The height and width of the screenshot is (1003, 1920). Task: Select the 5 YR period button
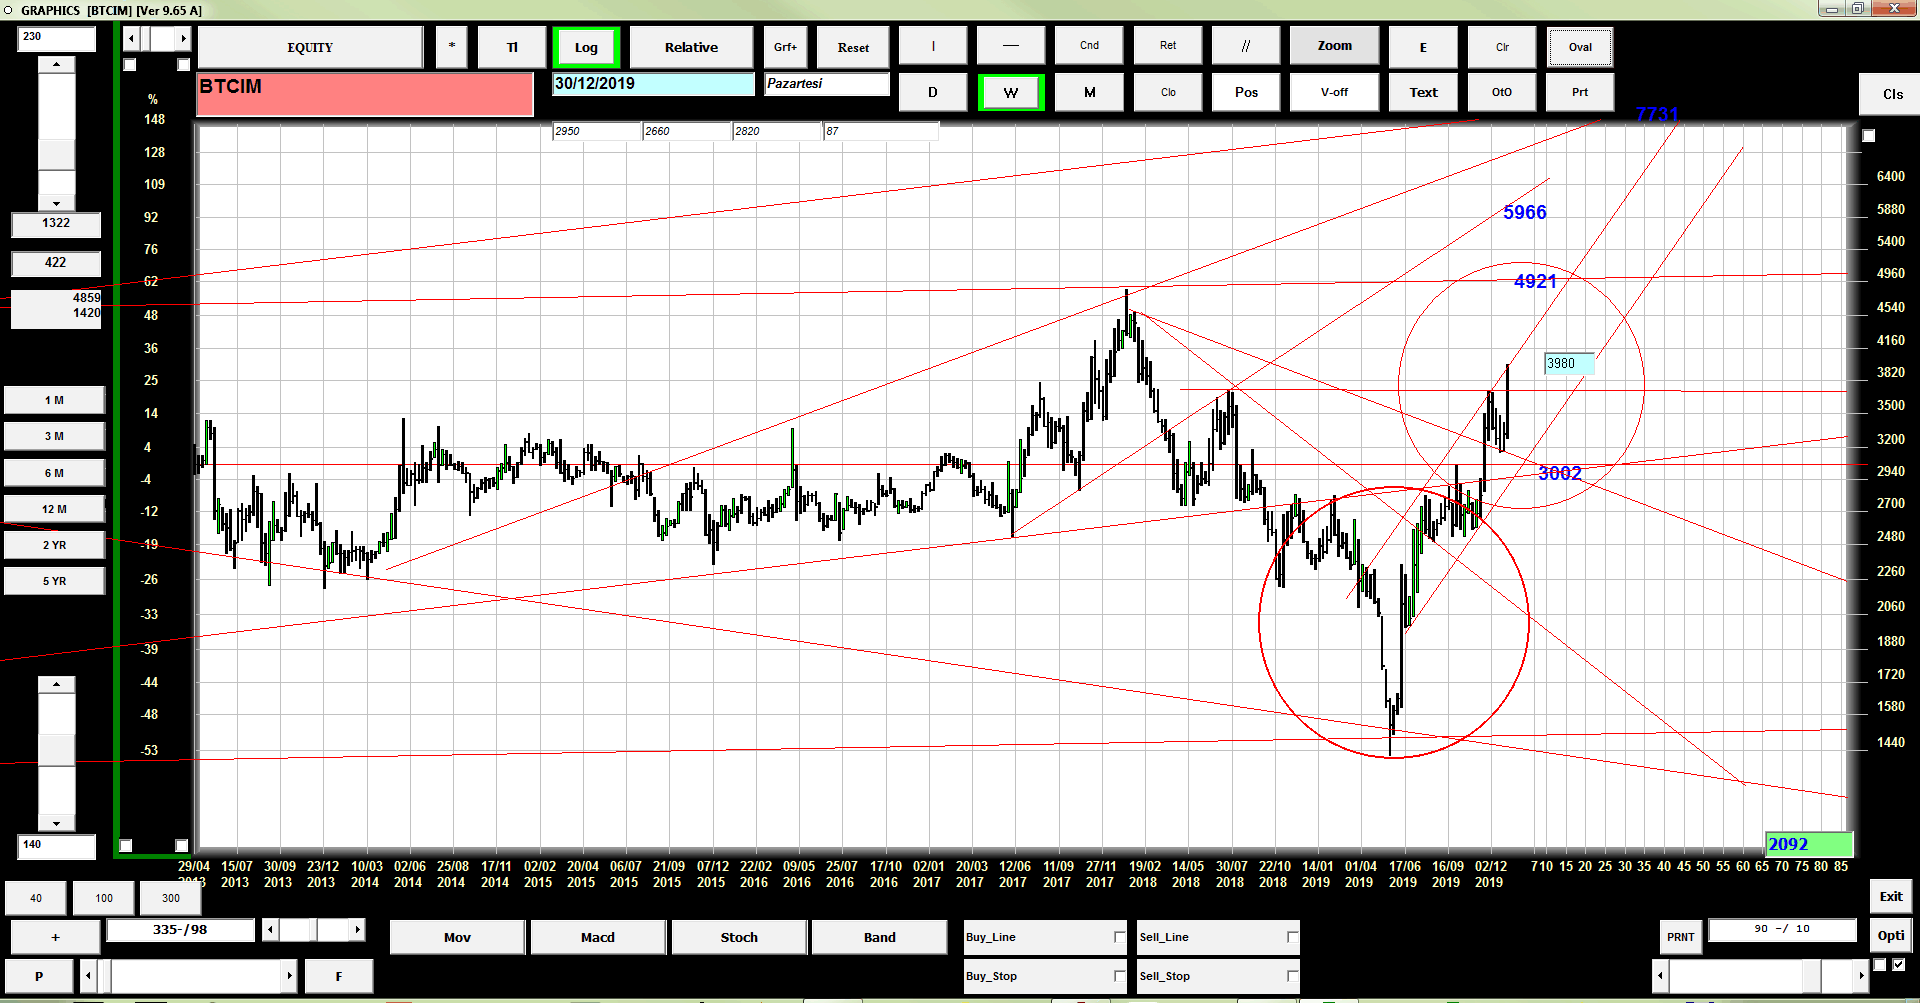(x=54, y=581)
